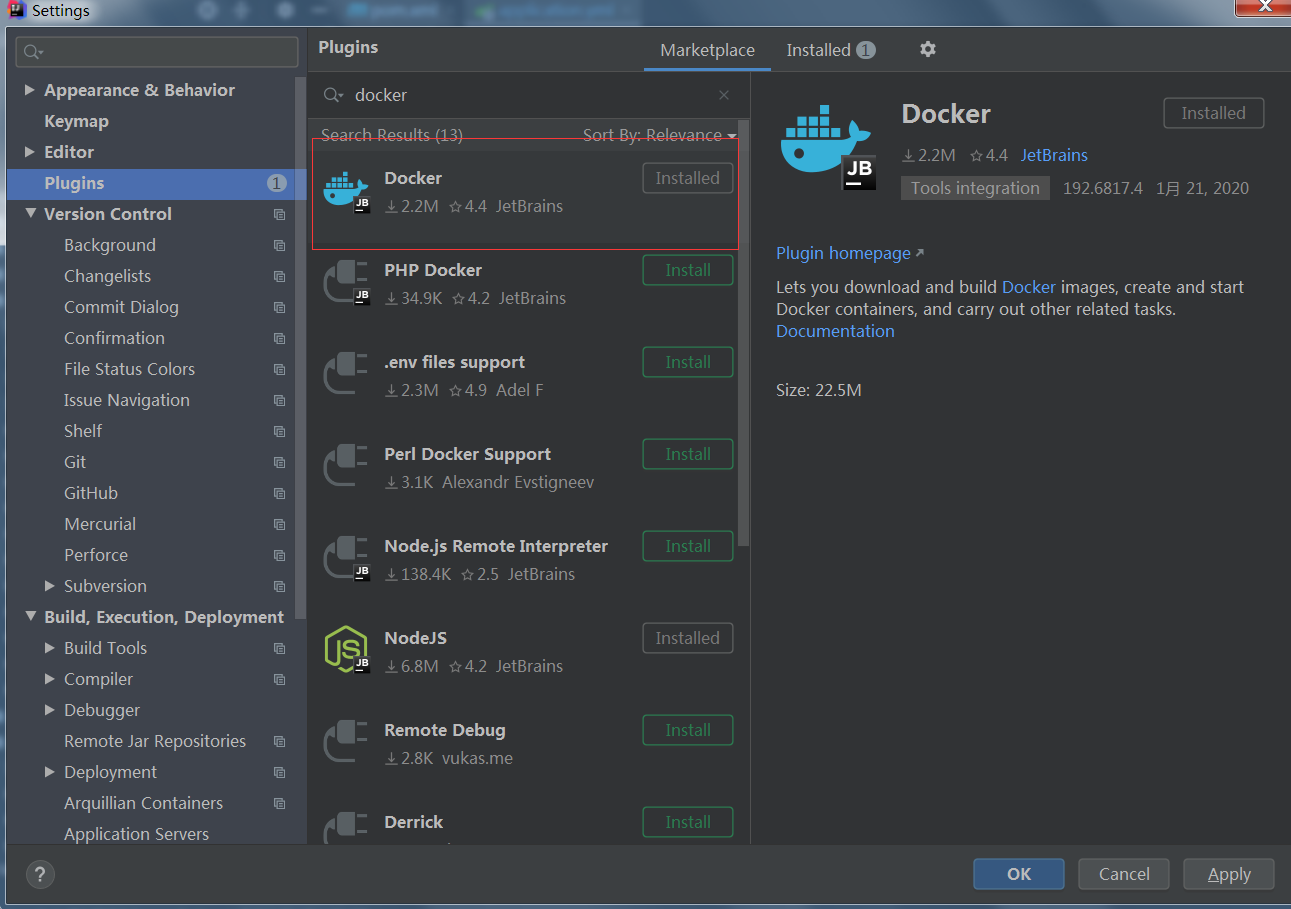Open the Documentation link
This screenshot has height=909, width=1291.
(x=835, y=331)
